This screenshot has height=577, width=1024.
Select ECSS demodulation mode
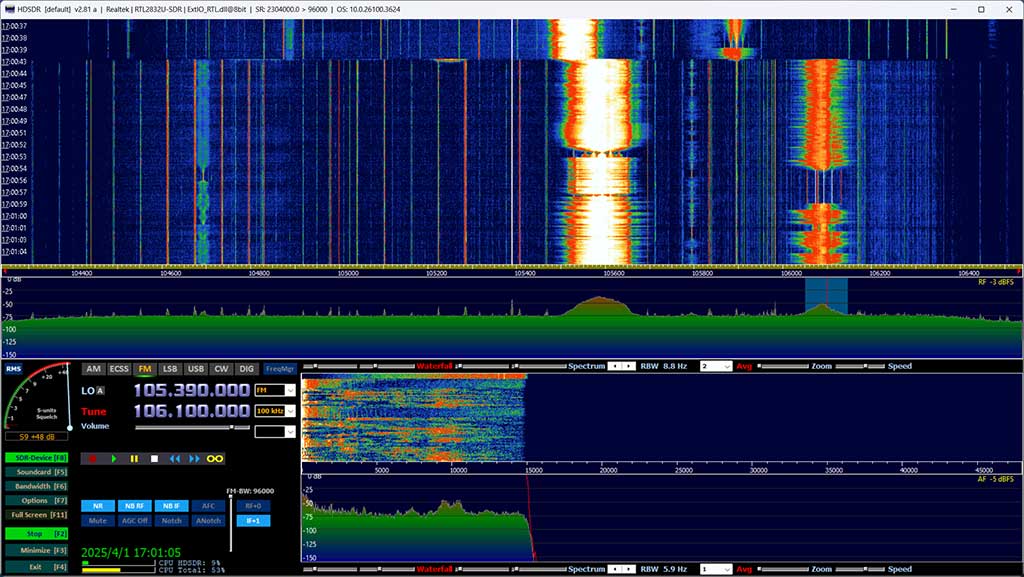(119, 369)
